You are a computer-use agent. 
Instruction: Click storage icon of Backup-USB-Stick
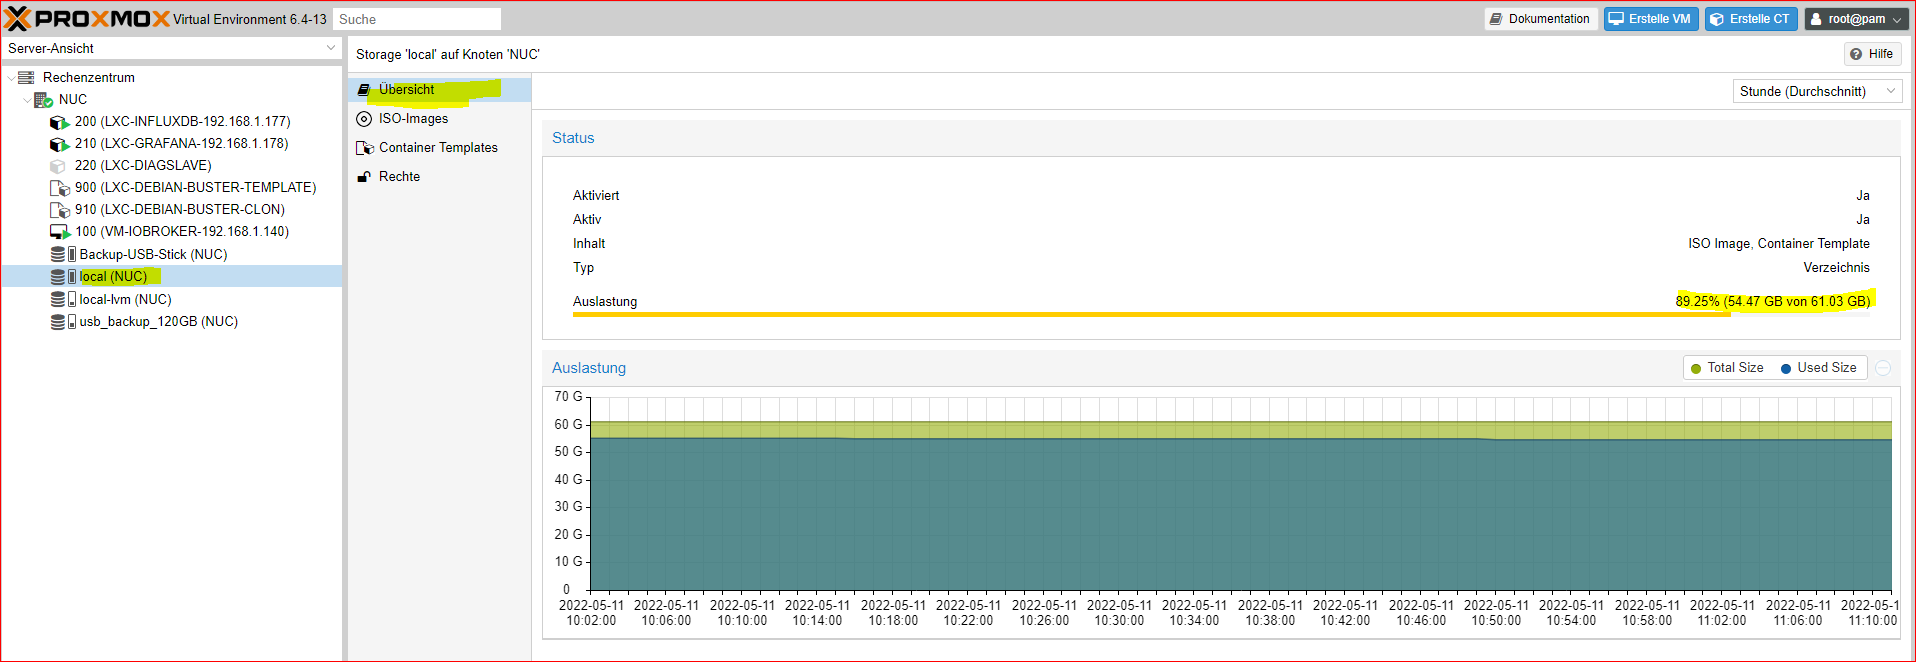tap(63, 255)
